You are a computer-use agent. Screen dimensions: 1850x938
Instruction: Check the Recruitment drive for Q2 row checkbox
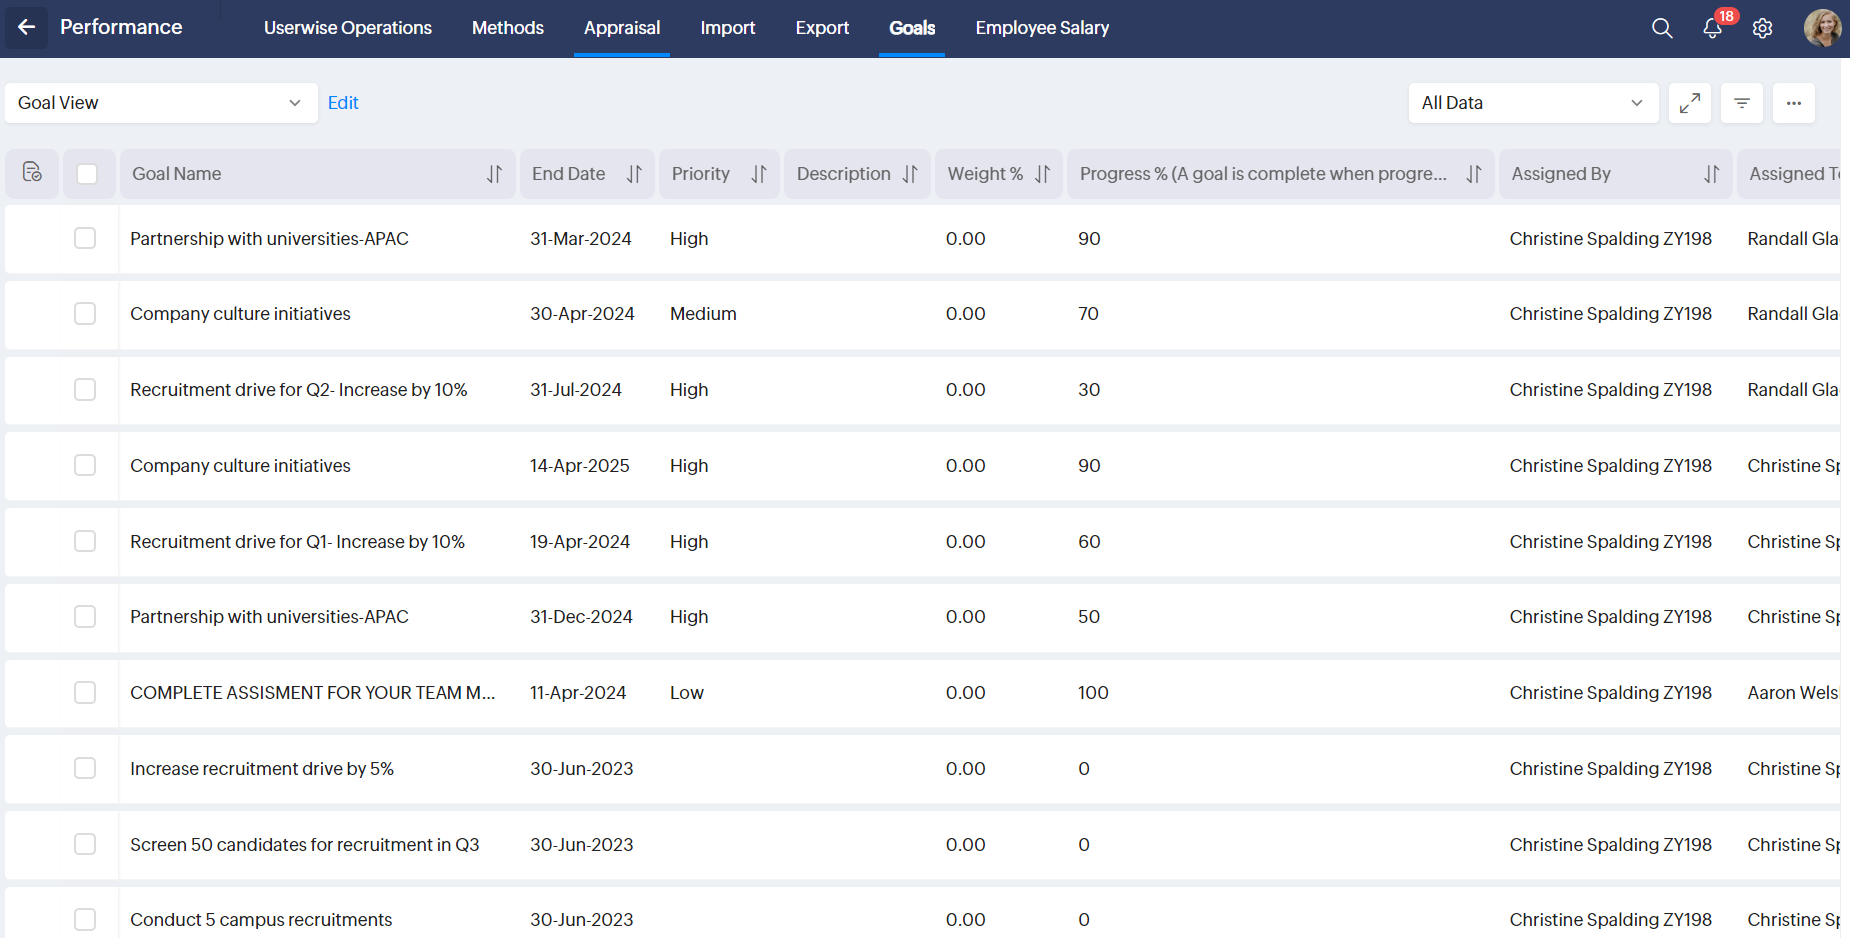coord(85,389)
